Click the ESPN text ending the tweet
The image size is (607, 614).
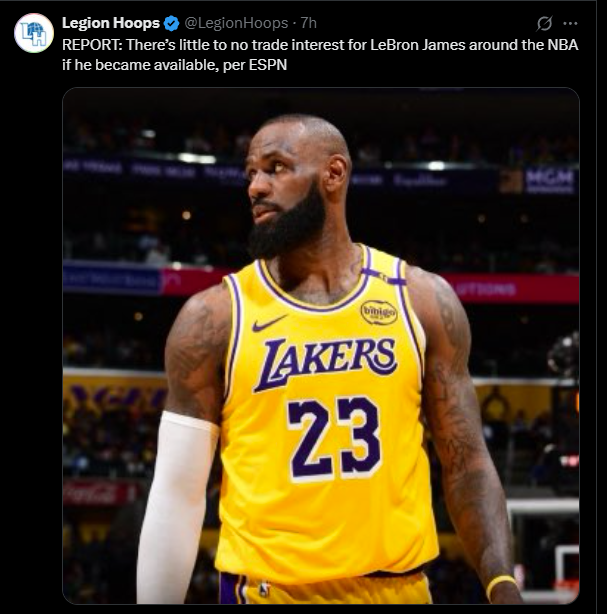[x=268, y=65]
